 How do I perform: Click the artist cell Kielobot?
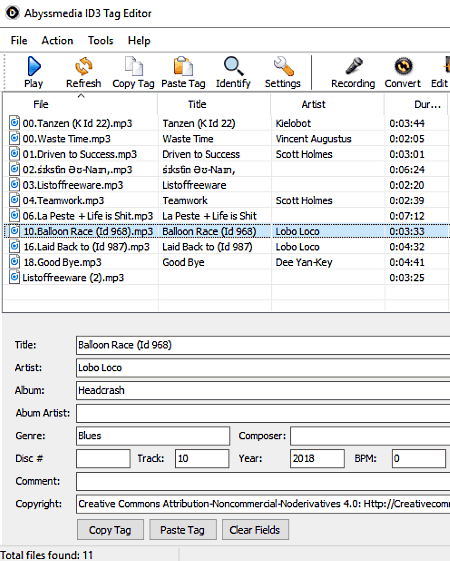pos(293,123)
